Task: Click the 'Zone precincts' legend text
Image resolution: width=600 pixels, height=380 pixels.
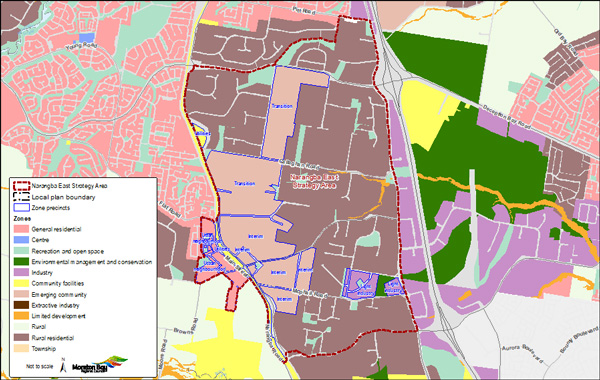Action: click(x=51, y=208)
